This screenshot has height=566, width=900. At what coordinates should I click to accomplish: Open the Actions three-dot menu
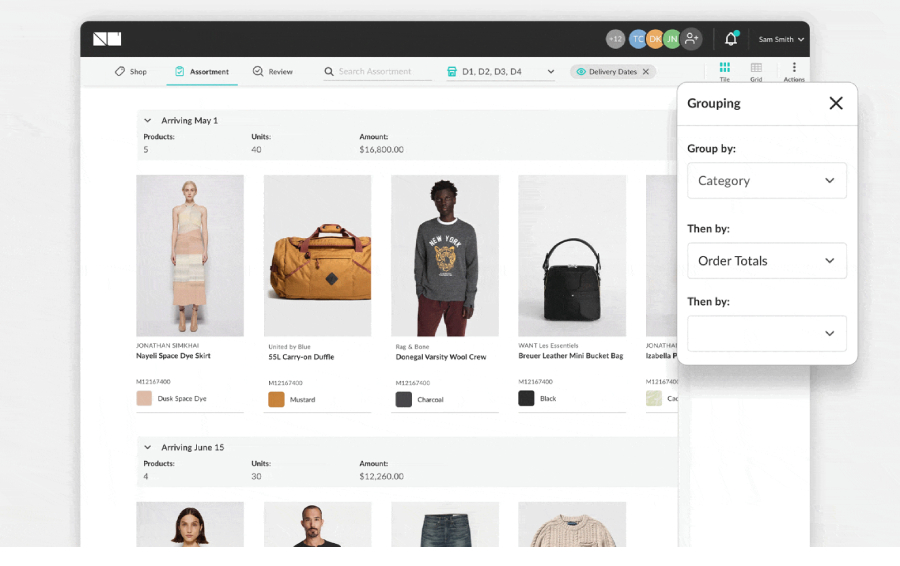click(x=794, y=71)
